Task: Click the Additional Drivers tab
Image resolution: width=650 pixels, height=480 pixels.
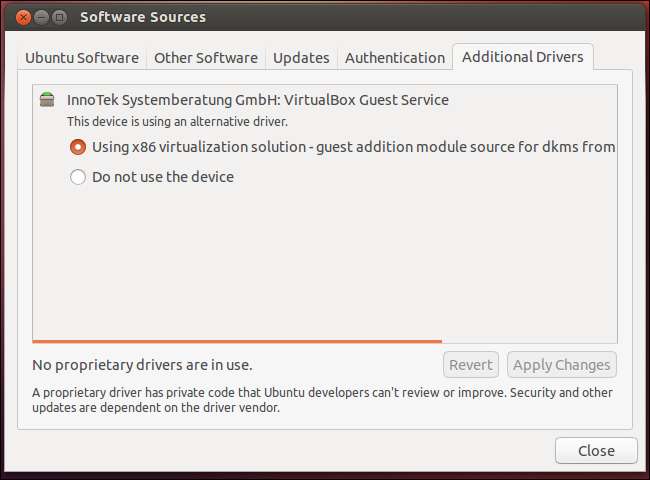Action: pos(522,57)
